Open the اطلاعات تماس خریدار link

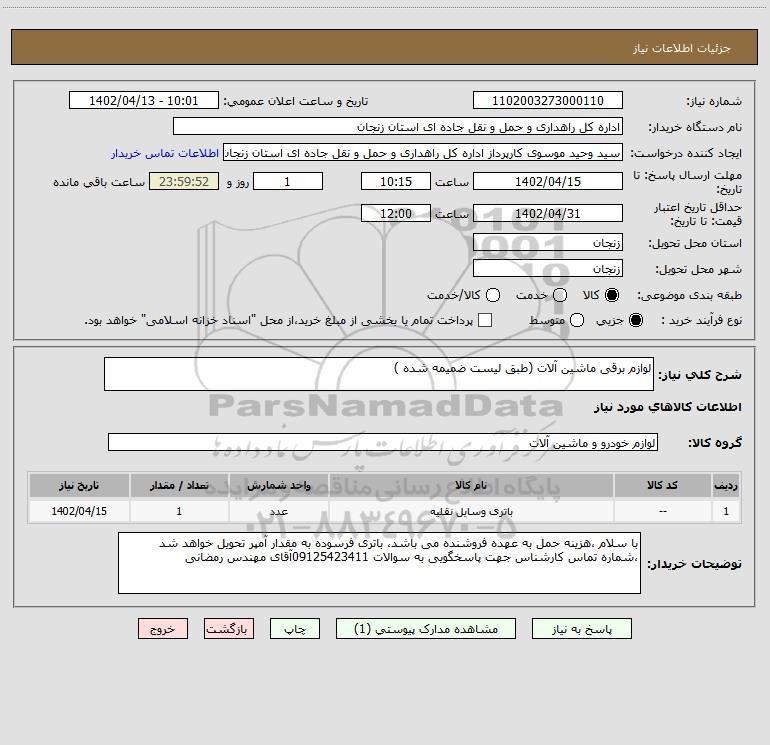(165, 153)
